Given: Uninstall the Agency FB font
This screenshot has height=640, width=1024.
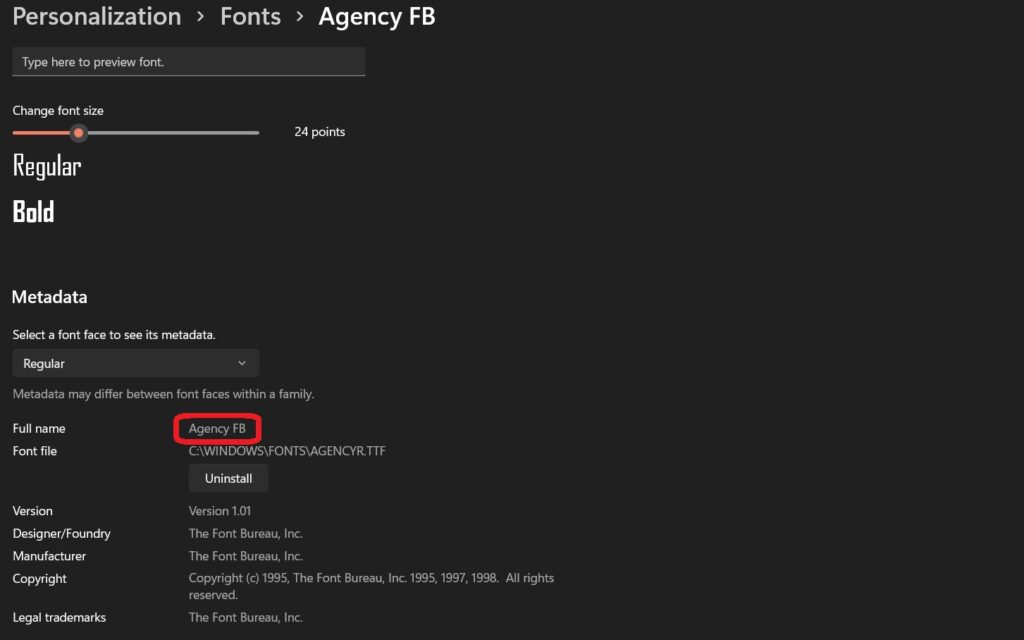Looking at the screenshot, I should click(228, 478).
